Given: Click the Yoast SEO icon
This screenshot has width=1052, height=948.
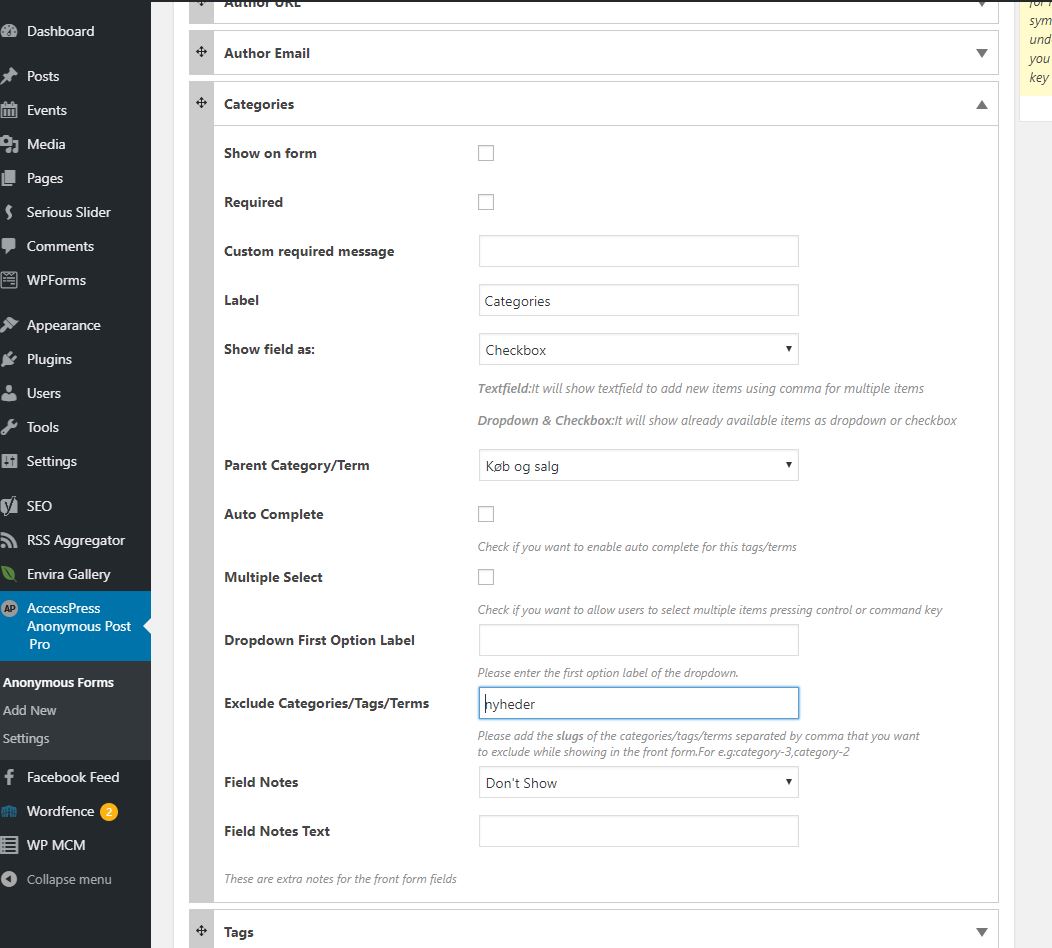Looking at the screenshot, I should click(x=9, y=506).
